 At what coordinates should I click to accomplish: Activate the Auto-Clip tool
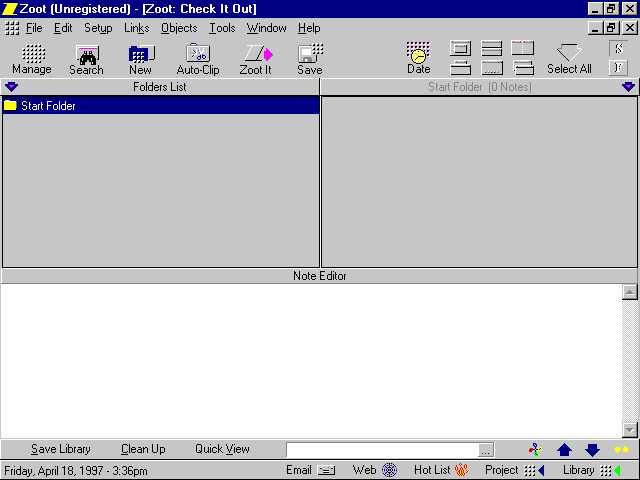click(x=197, y=54)
